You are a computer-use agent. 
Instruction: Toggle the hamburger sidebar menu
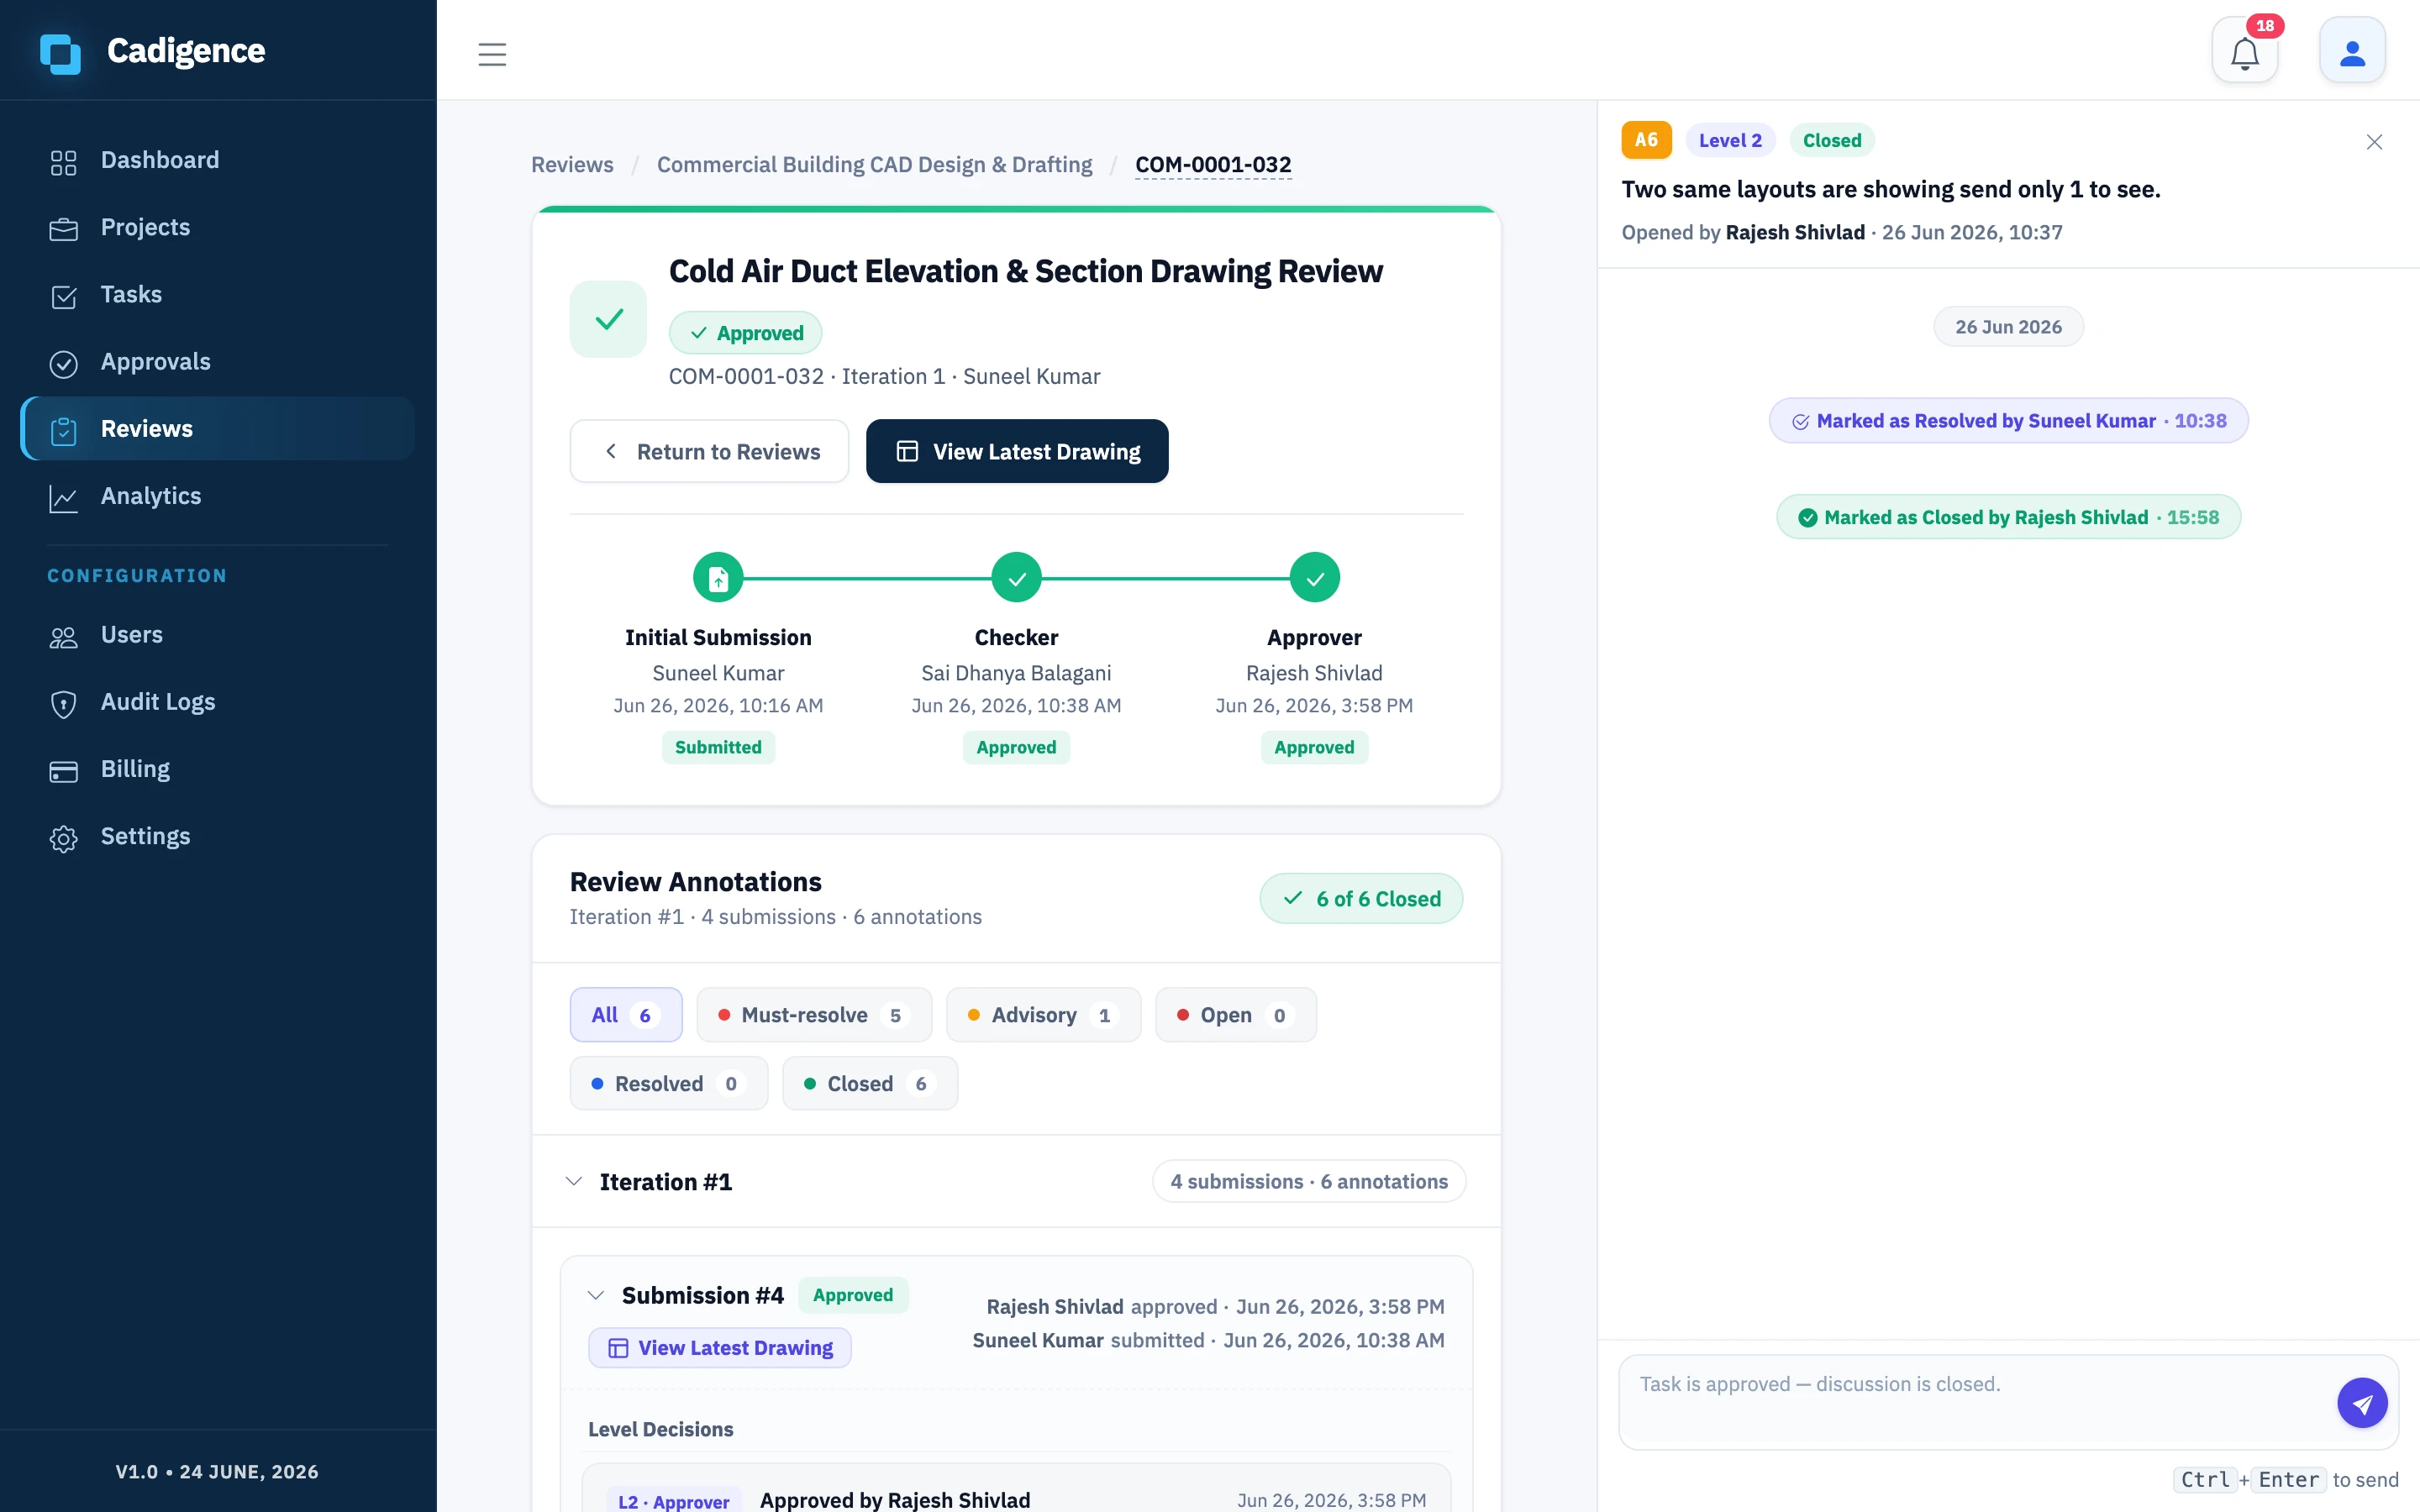492,54
